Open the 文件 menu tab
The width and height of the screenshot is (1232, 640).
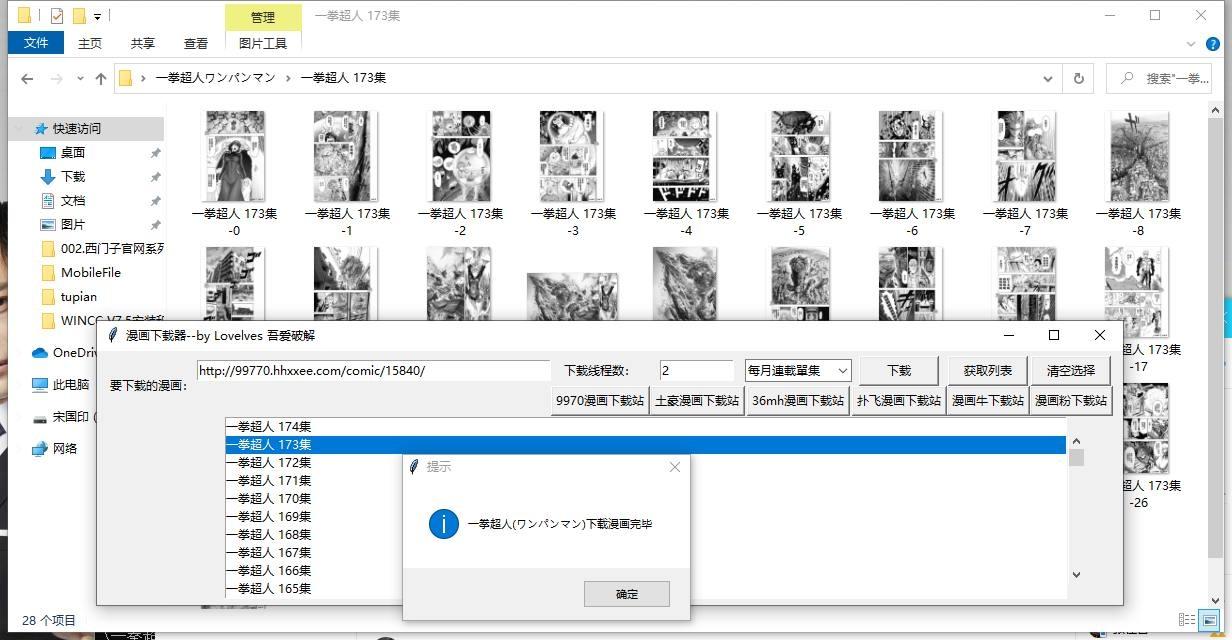(x=36, y=43)
